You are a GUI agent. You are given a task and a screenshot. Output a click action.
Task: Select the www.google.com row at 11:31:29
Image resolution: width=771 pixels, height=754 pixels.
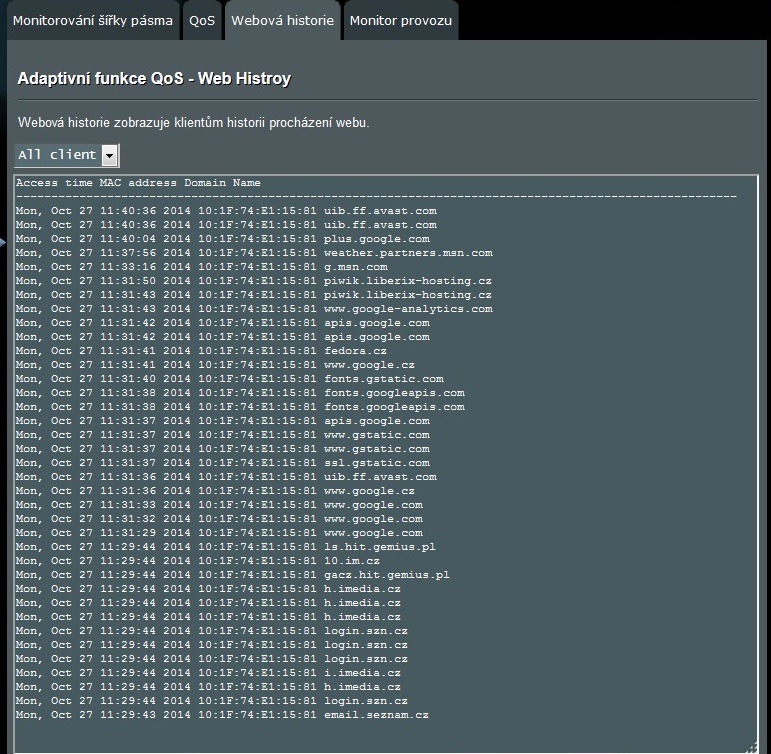(219, 533)
